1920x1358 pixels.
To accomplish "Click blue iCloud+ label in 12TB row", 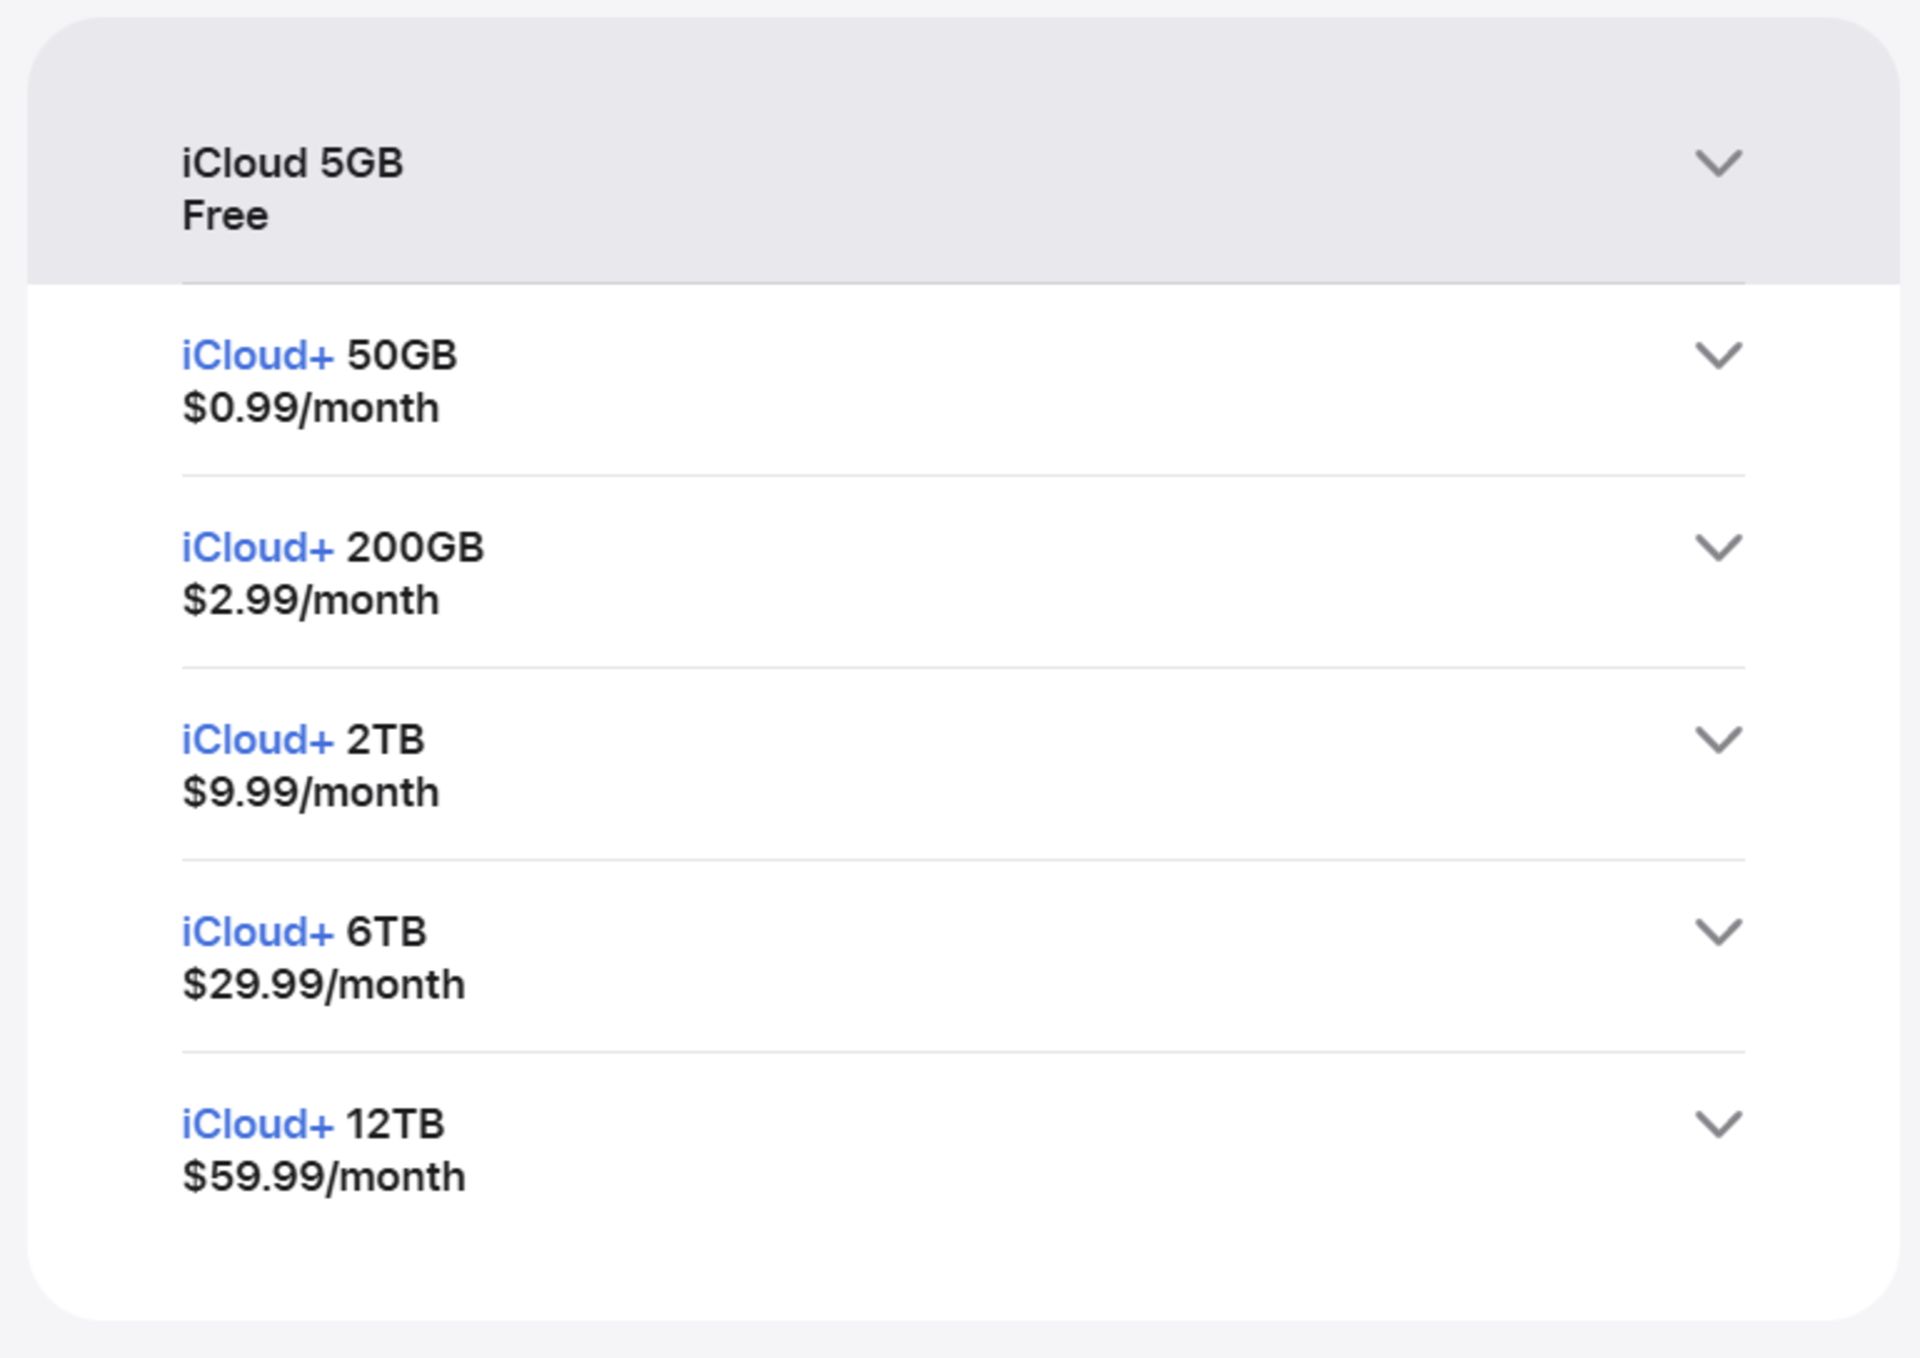I will [x=257, y=1123].
